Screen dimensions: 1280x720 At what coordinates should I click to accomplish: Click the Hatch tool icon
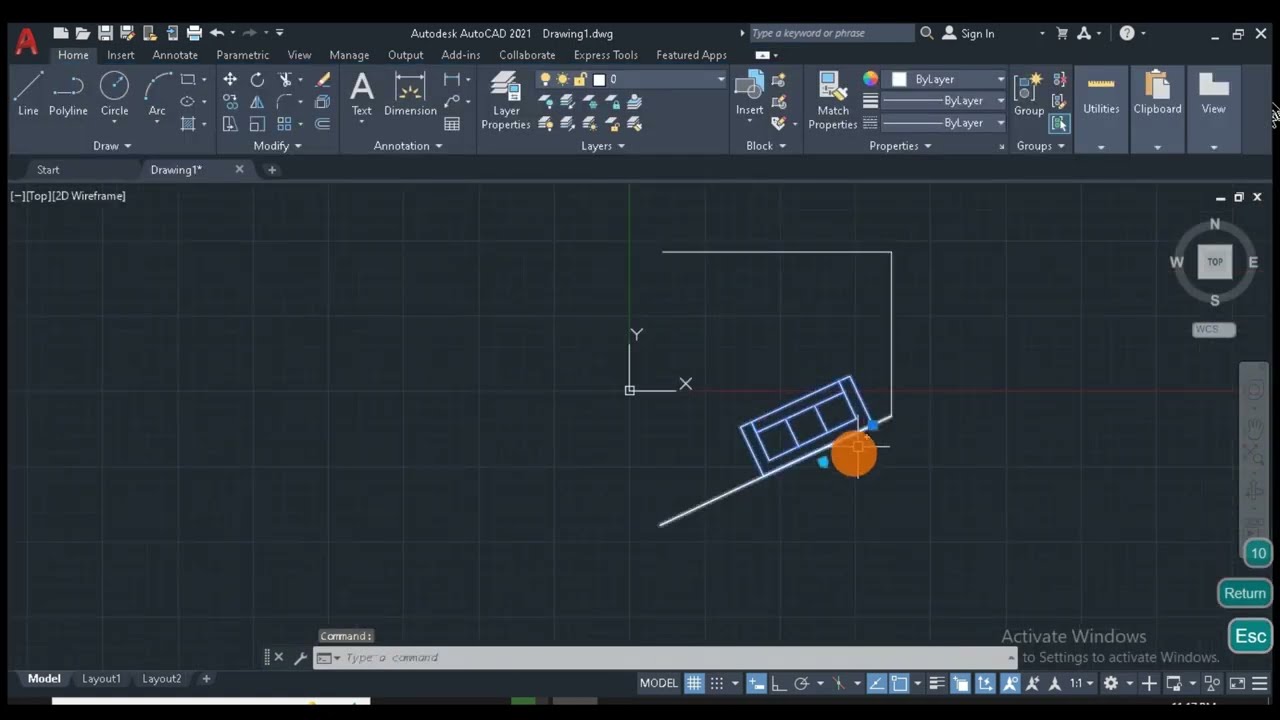point(187,124)
